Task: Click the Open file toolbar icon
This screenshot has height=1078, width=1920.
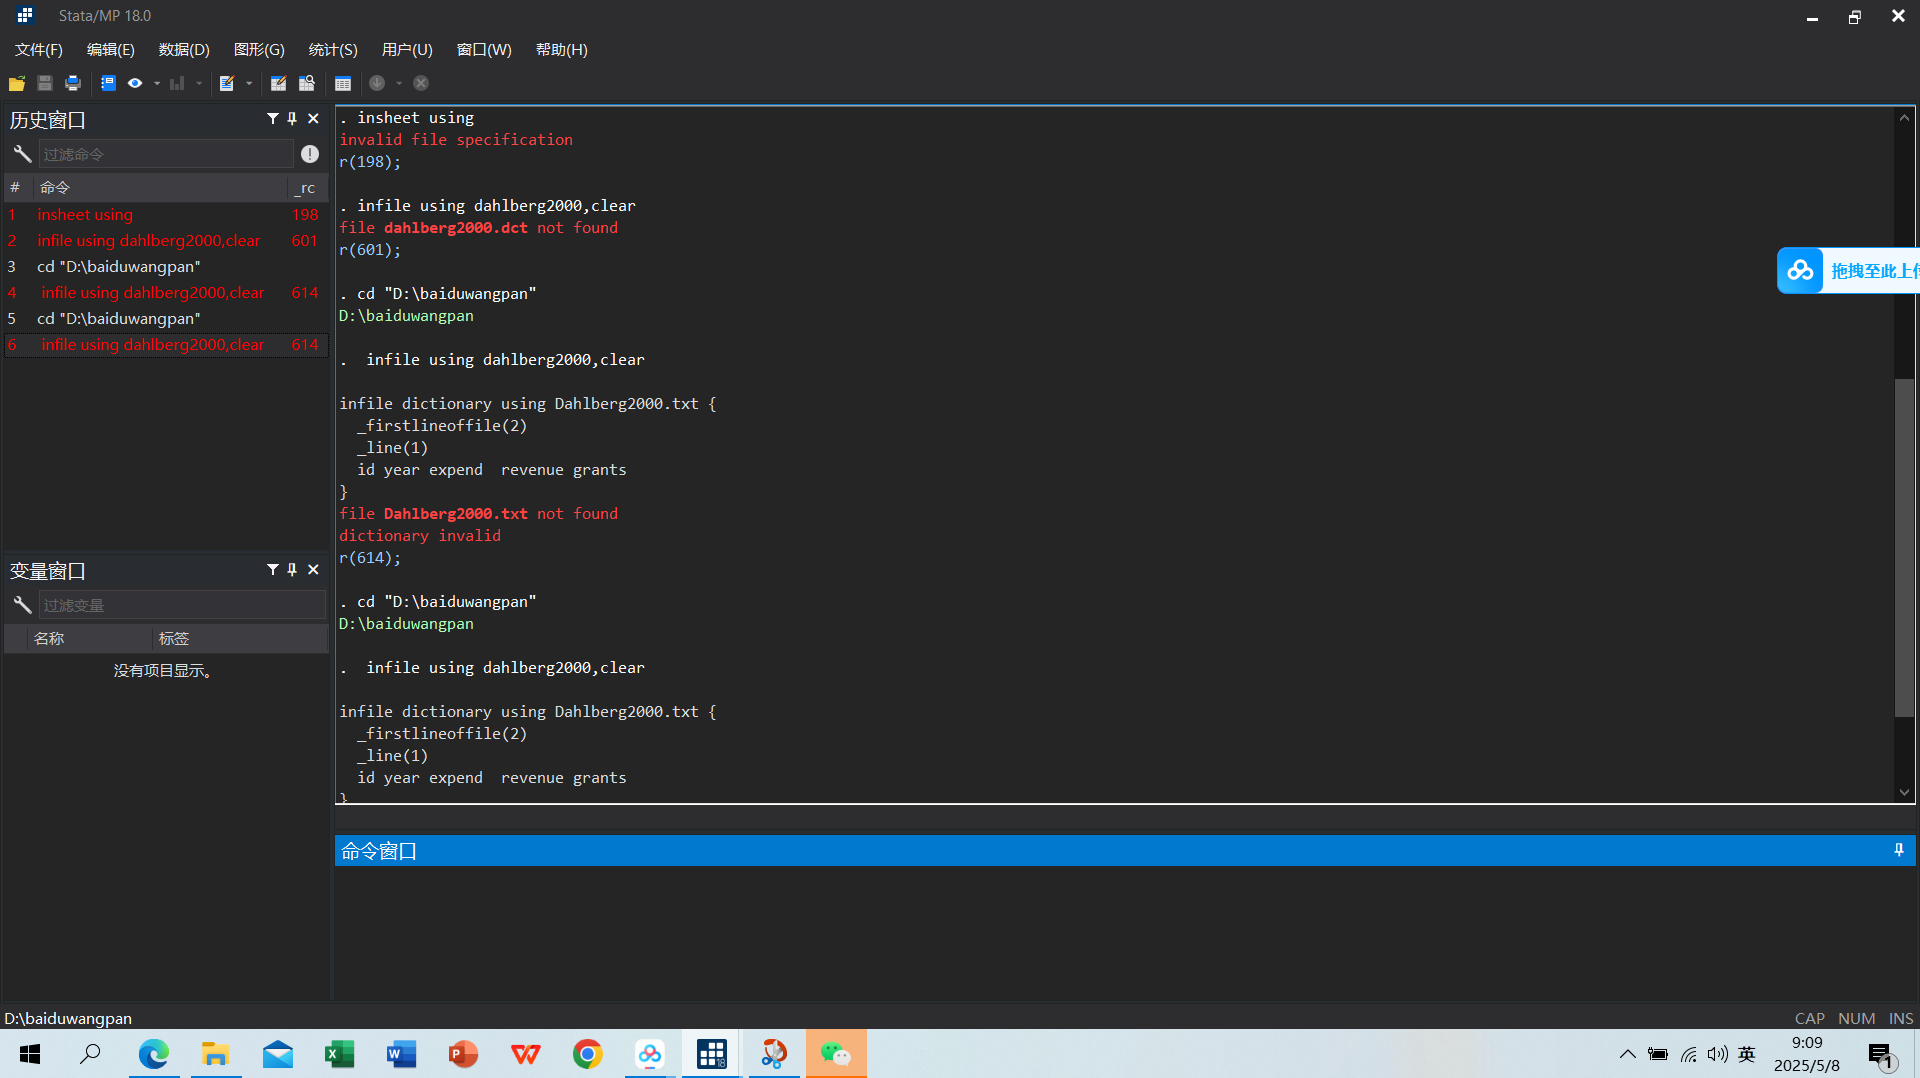Action: [17, 83]
